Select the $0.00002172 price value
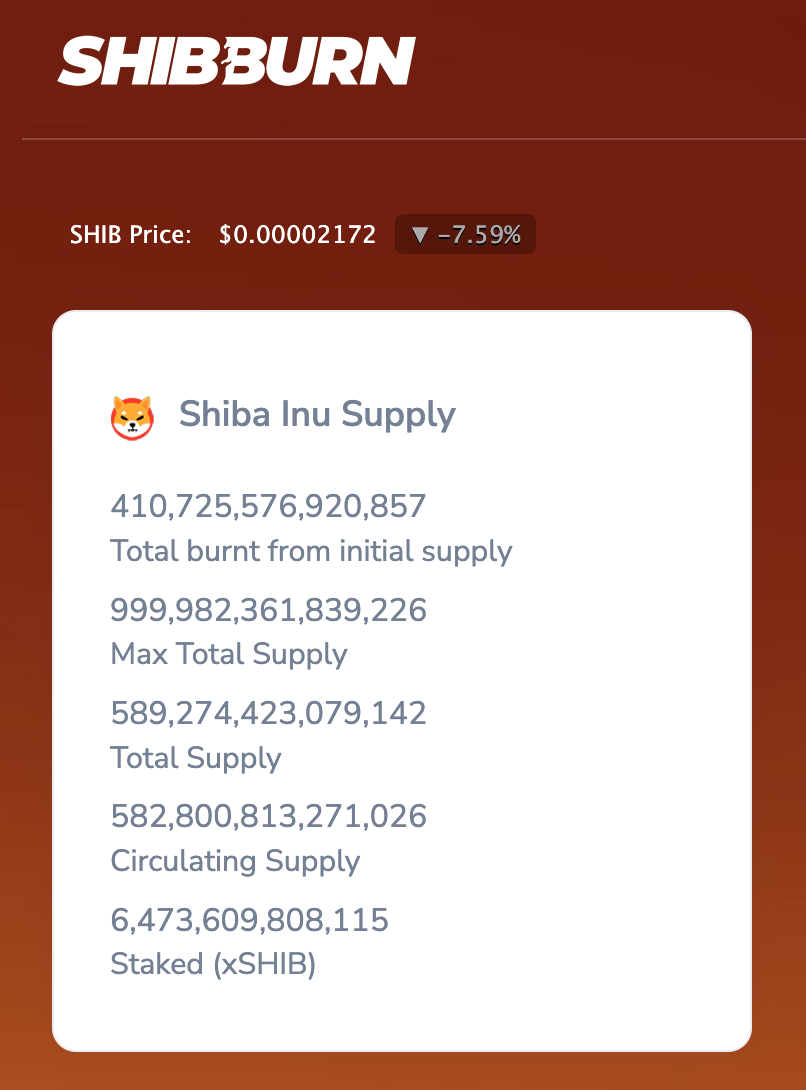 click(x=297, y=235)
